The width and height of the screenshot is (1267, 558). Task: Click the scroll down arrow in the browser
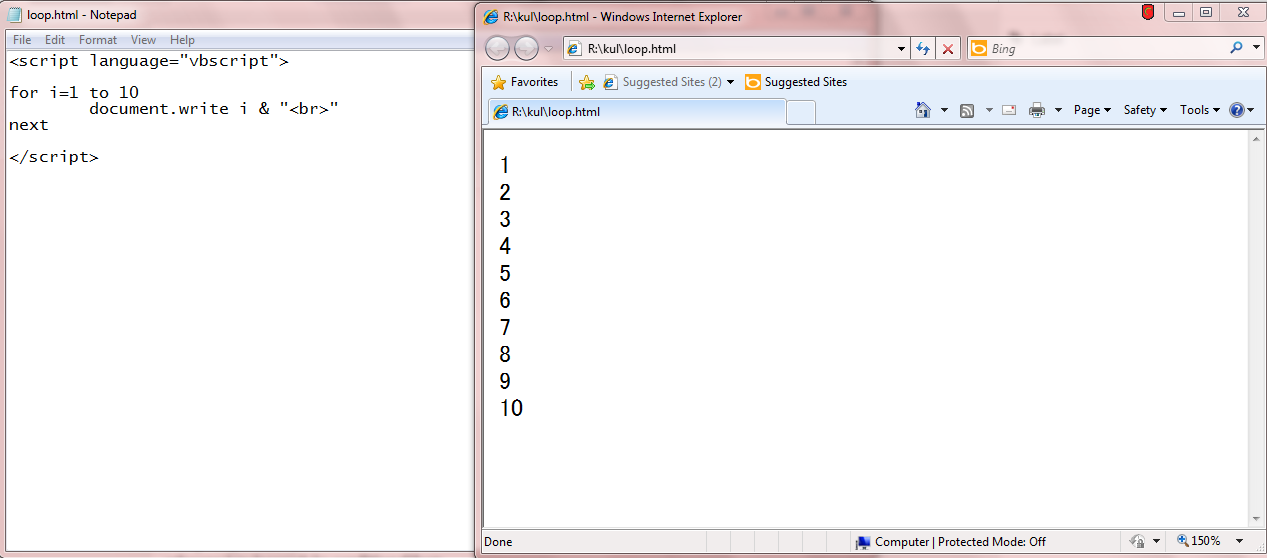[1257, 519]
